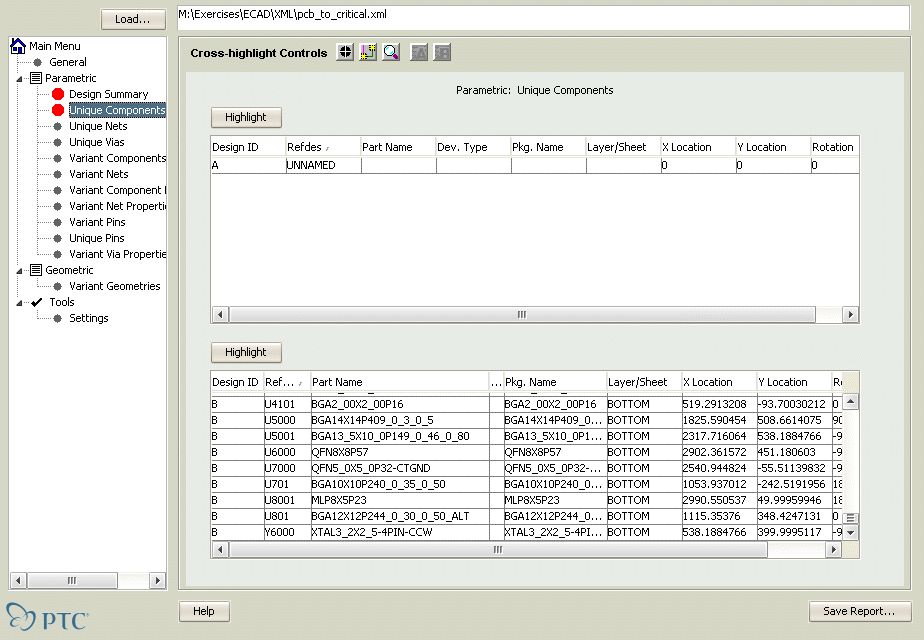Viewport: 924px width, 640px height.
Task: Click the red dot beside Design Summary
Action: tap(58, 94)
